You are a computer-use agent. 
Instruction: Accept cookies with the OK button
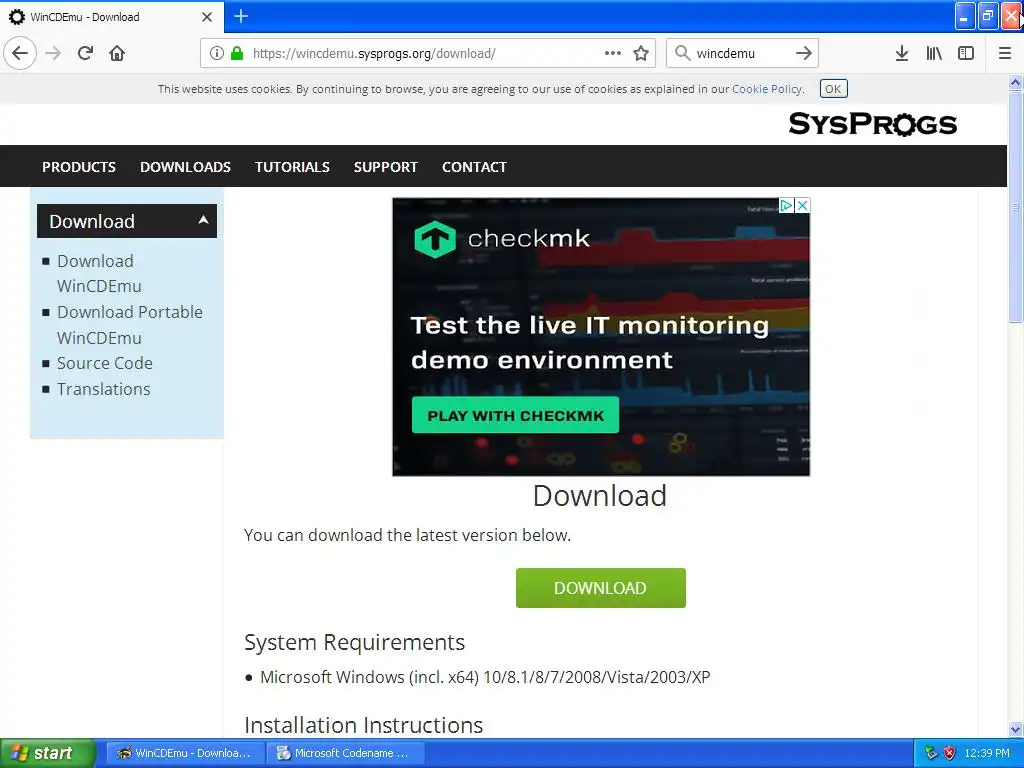coord(833,89)
